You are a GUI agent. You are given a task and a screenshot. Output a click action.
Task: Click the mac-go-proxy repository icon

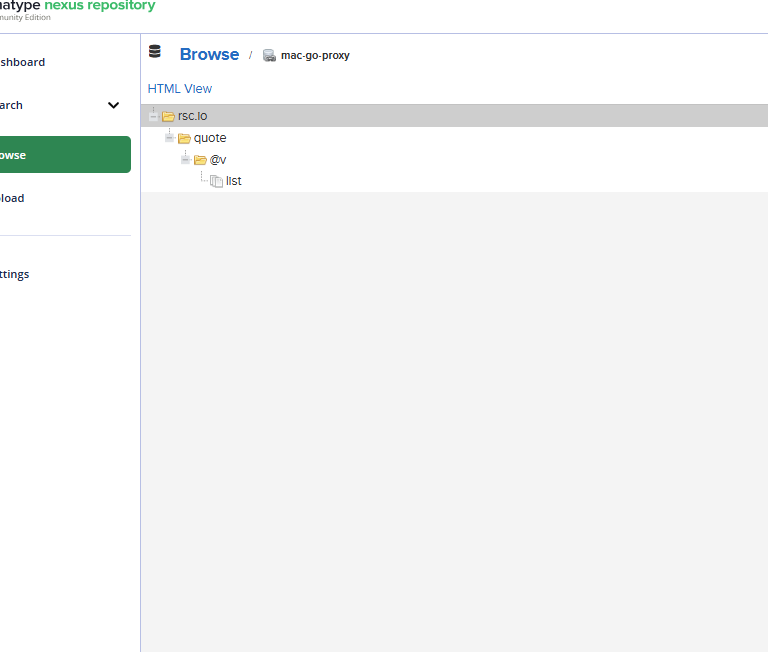point(269,56)
